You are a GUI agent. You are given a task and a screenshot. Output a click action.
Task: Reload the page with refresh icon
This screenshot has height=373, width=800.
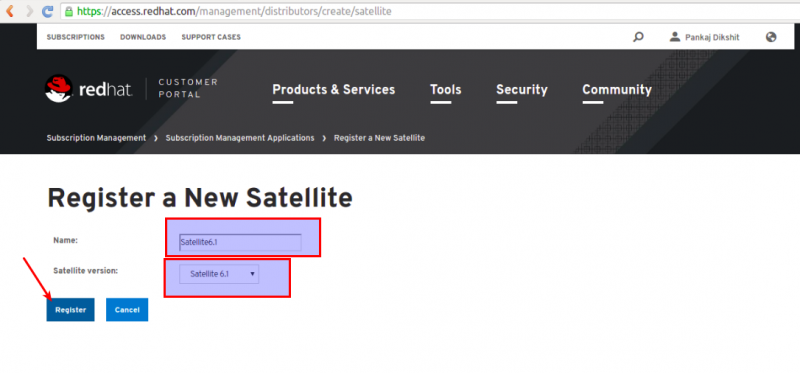coord(47,11)
